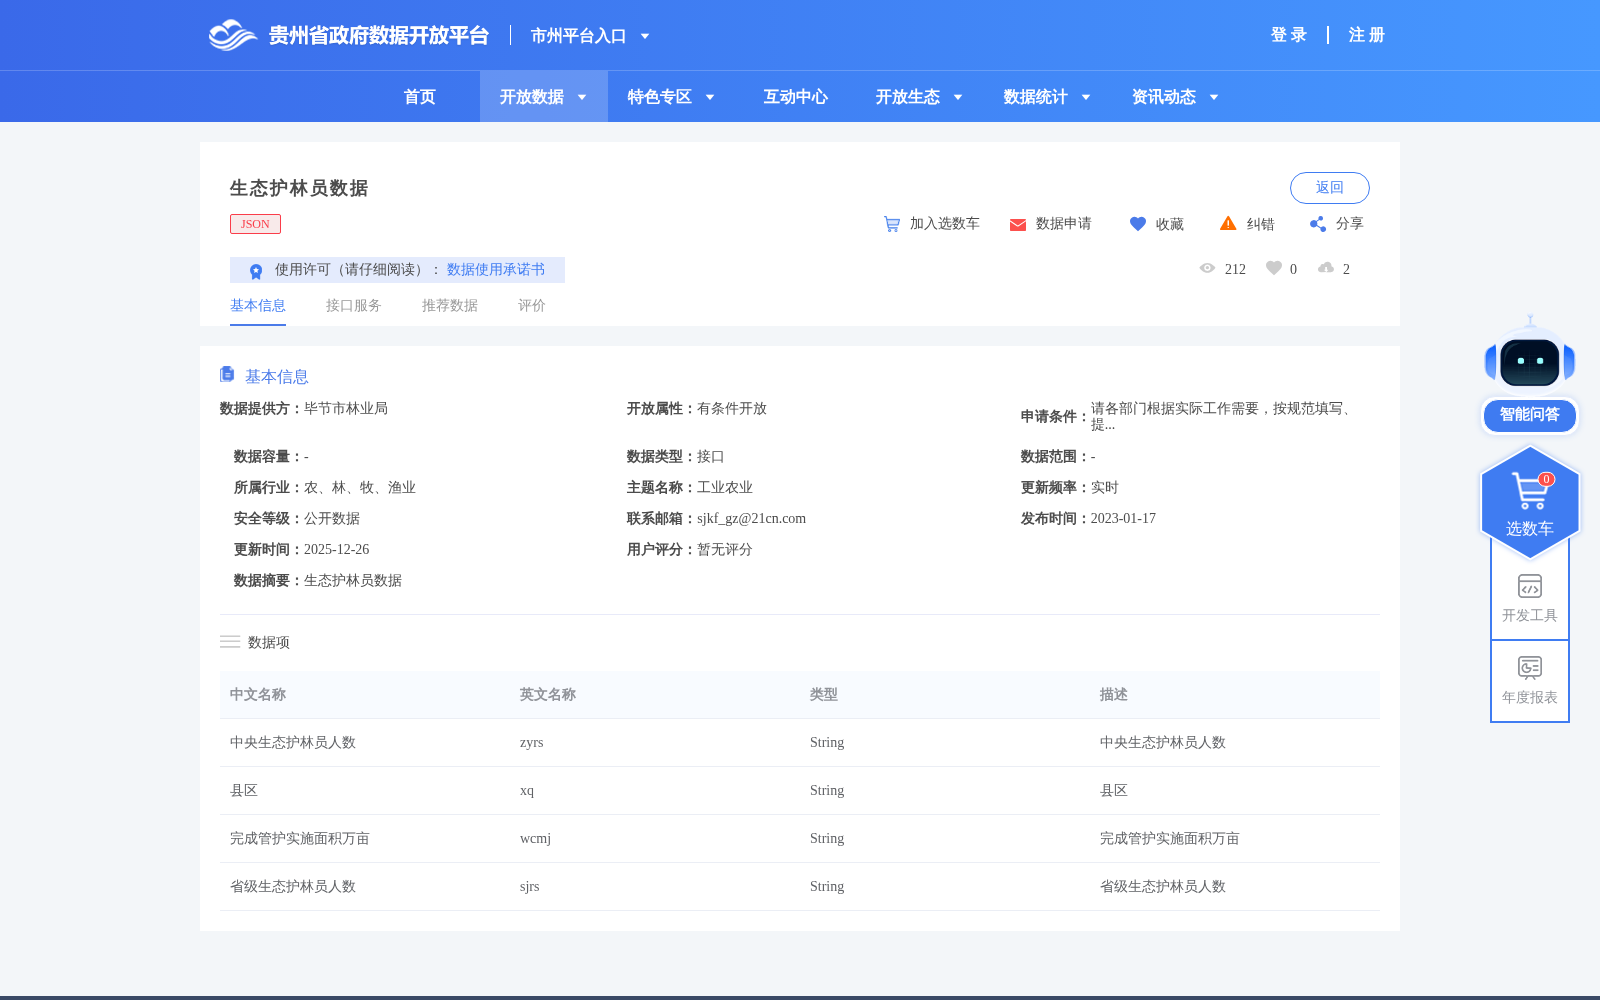1600x1000 pixels.
Task: Click the platform logo icon
Action: click(233, 35)
